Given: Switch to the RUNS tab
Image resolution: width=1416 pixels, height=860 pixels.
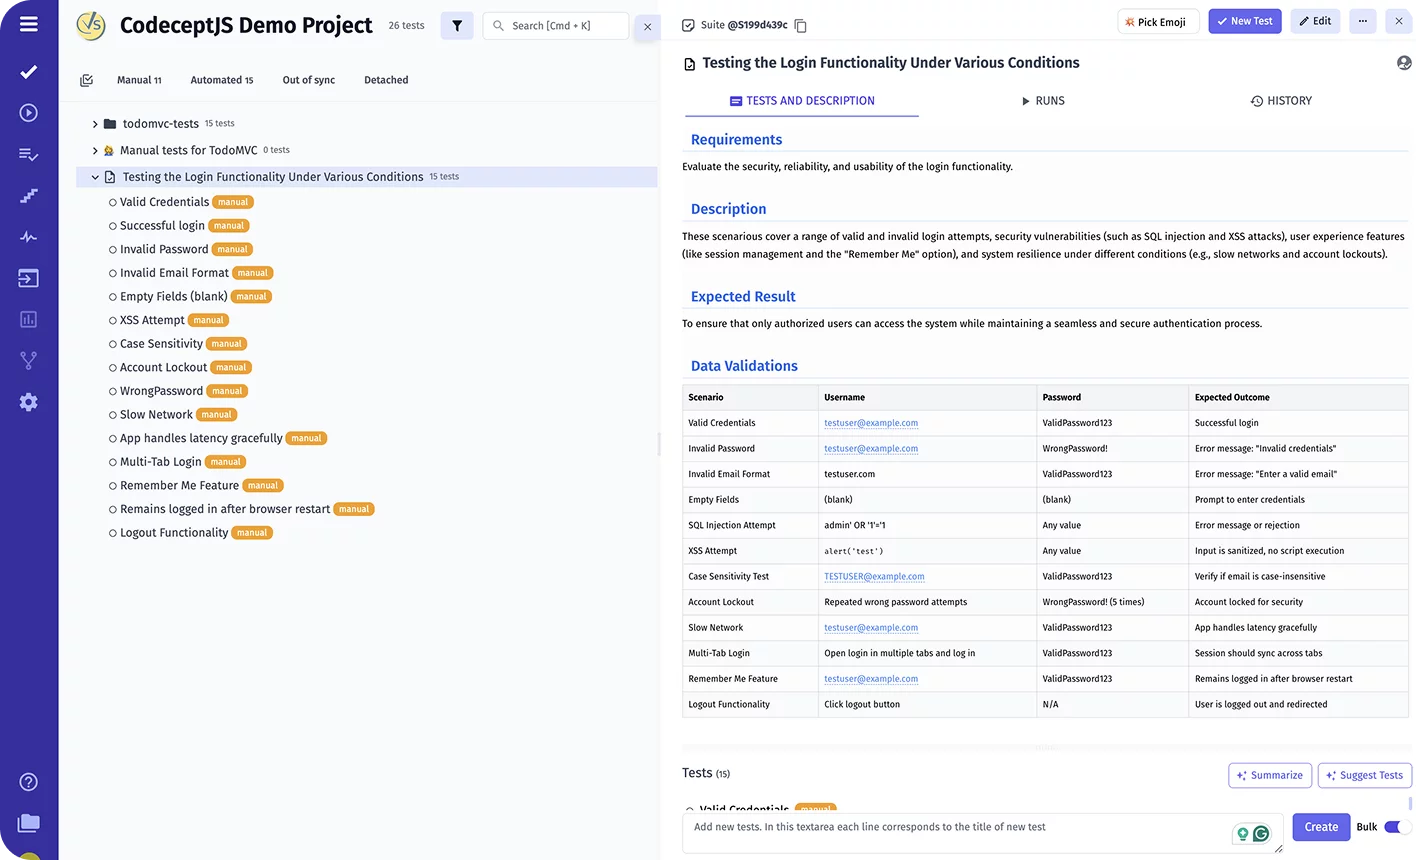Looking at the screenshot, I should point(1043,100).
